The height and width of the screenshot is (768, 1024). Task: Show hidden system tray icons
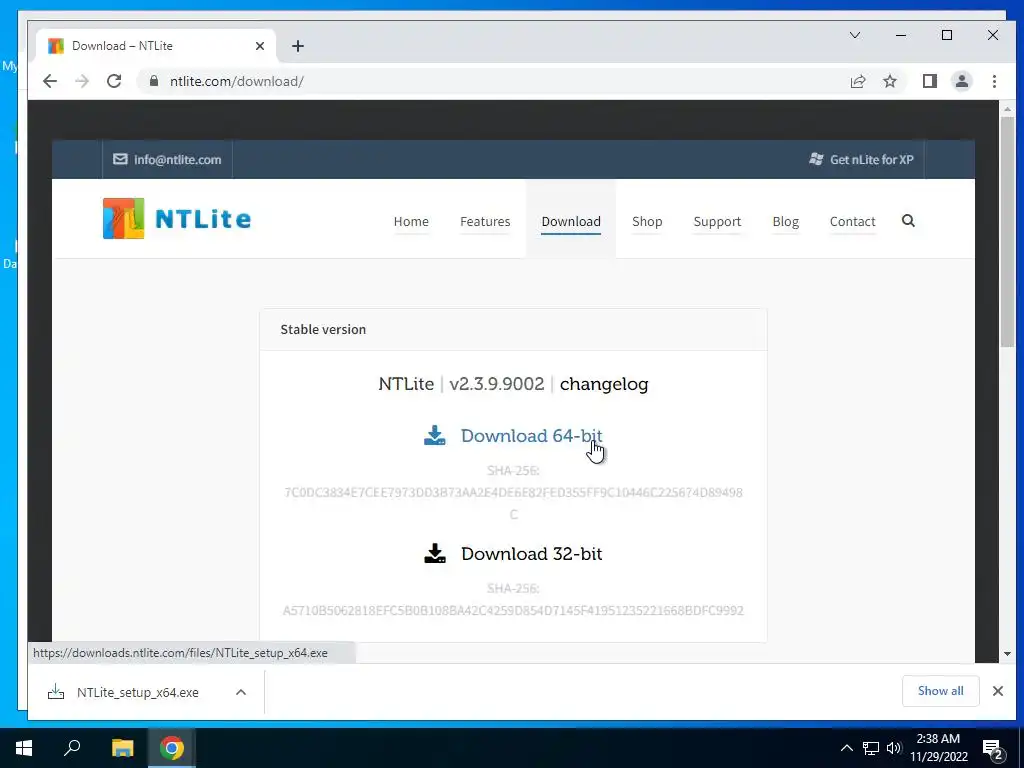(x=846, y=748)
